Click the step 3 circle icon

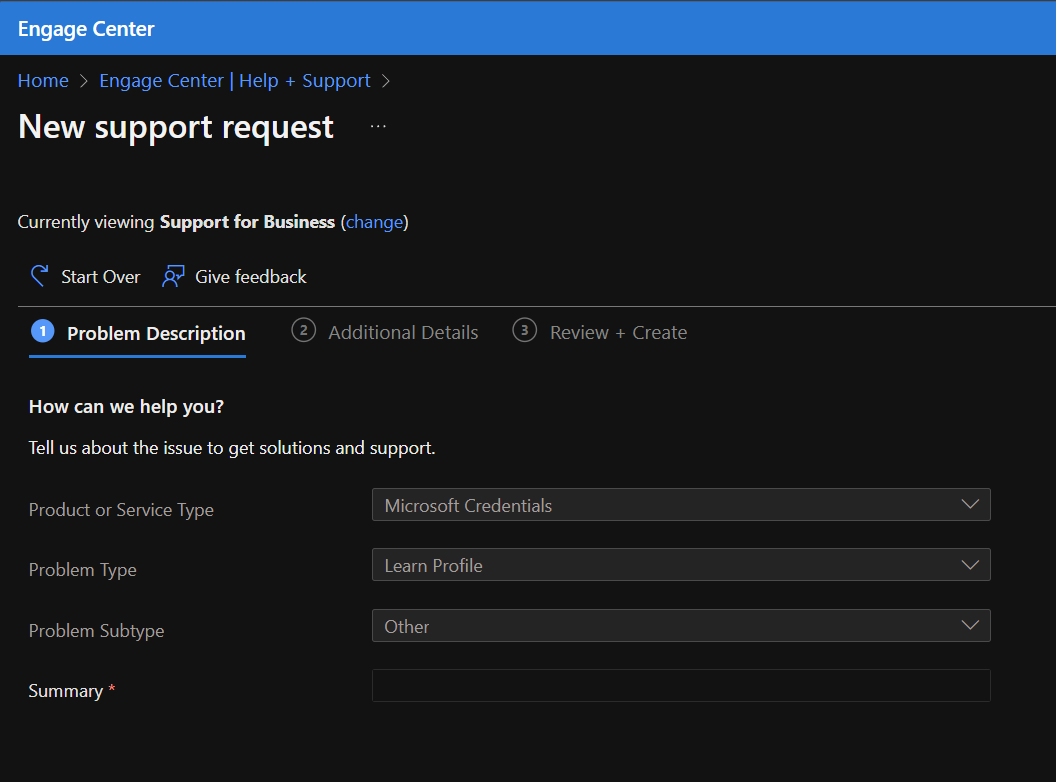click(x=525, y=331)
